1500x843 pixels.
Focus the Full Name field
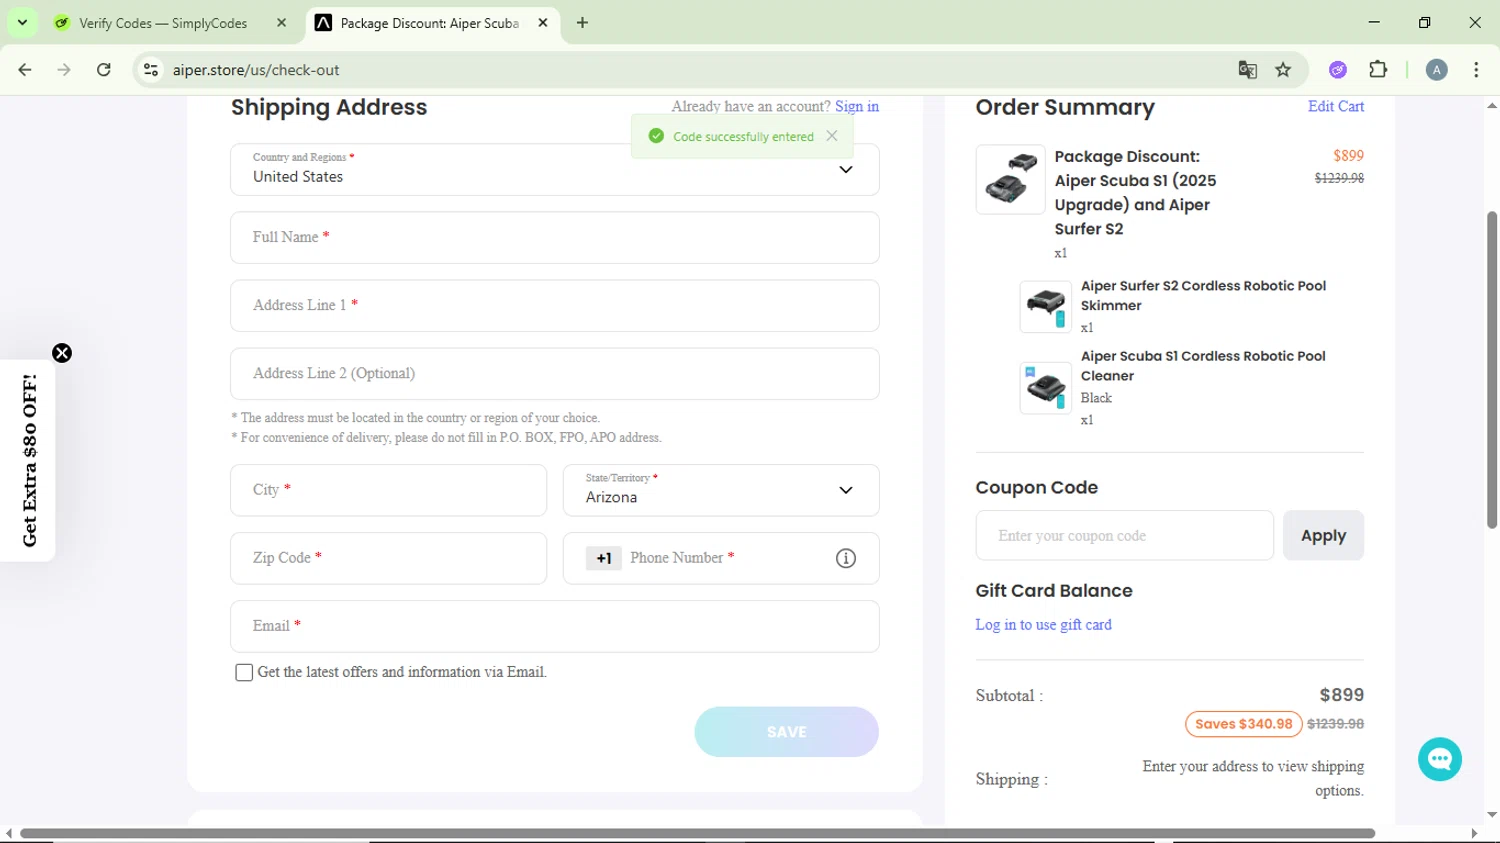pos(555,237)
